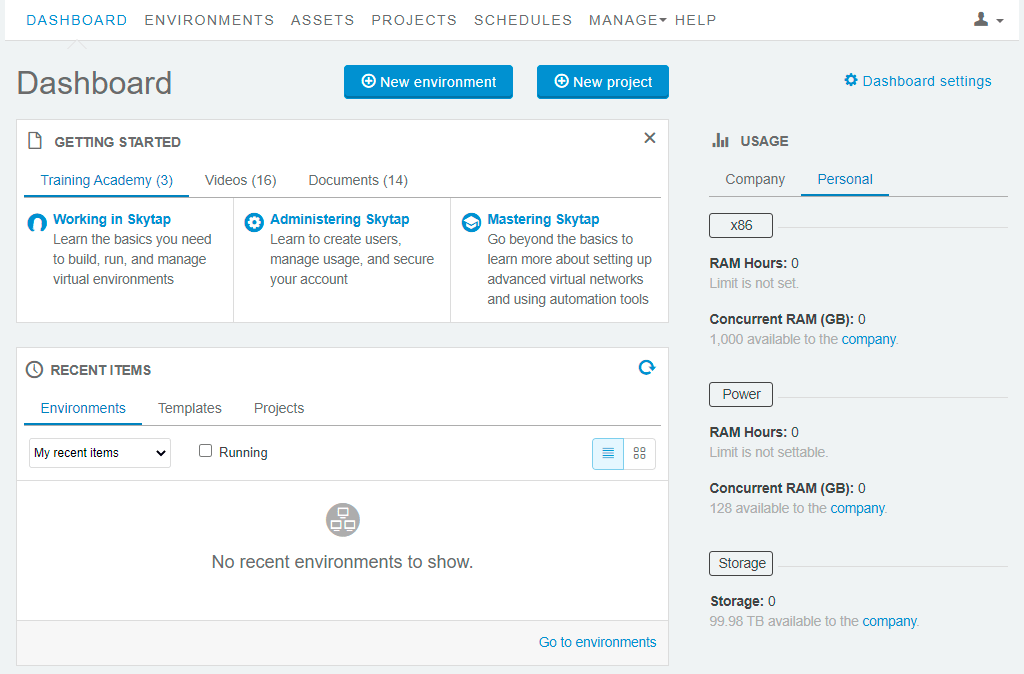The image size is (1024, 674).
Task: Open the Administering Skytap course link
Action: click(340, 219)
